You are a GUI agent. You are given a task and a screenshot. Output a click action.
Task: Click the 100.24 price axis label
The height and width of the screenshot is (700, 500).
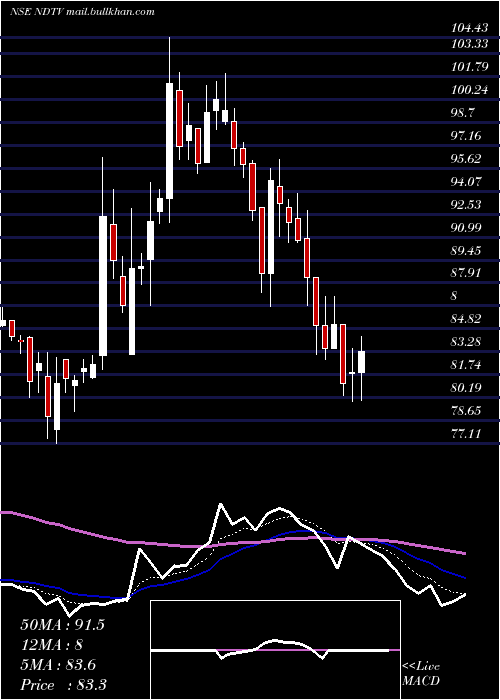tap(469, 90)
